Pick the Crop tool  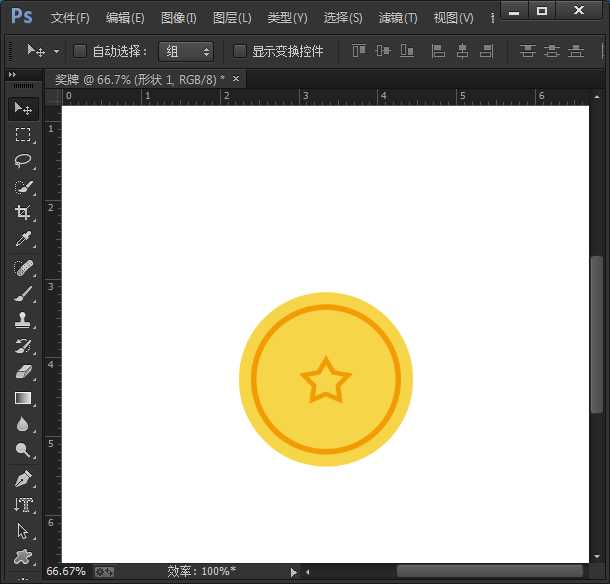point(22,213)
